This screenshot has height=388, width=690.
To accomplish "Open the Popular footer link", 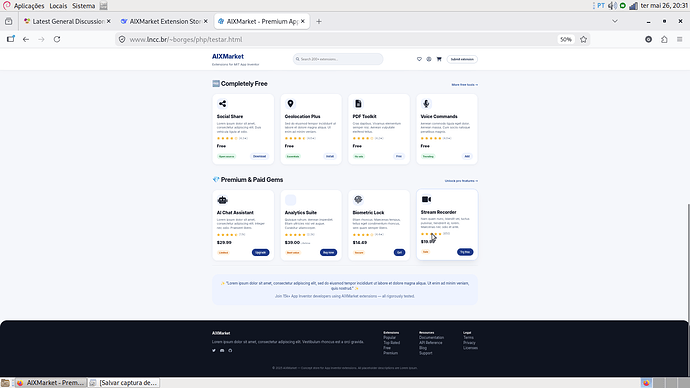I will (x=389, y=337).
